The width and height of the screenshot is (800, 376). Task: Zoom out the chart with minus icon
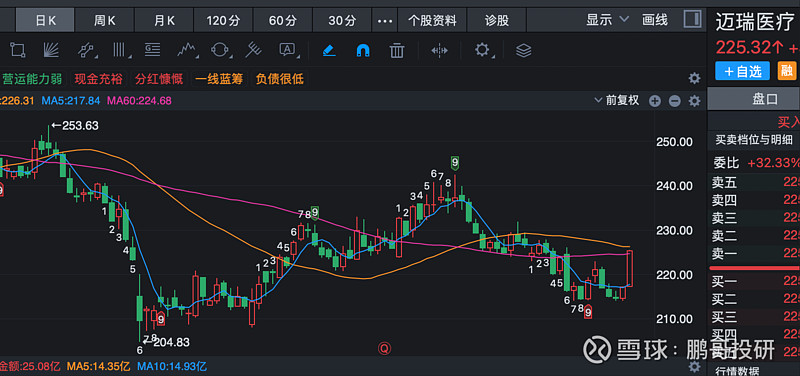click(675, 101)
